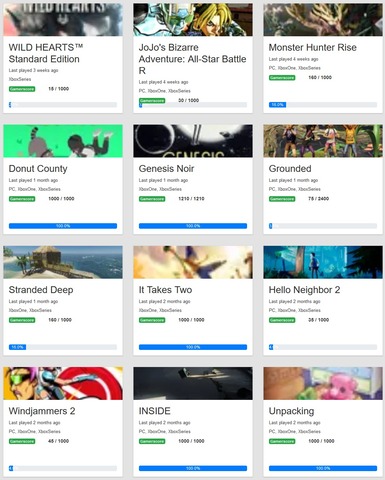
Task: Click '1000 / 1000' score on Donut County
Action: [61, 199]
